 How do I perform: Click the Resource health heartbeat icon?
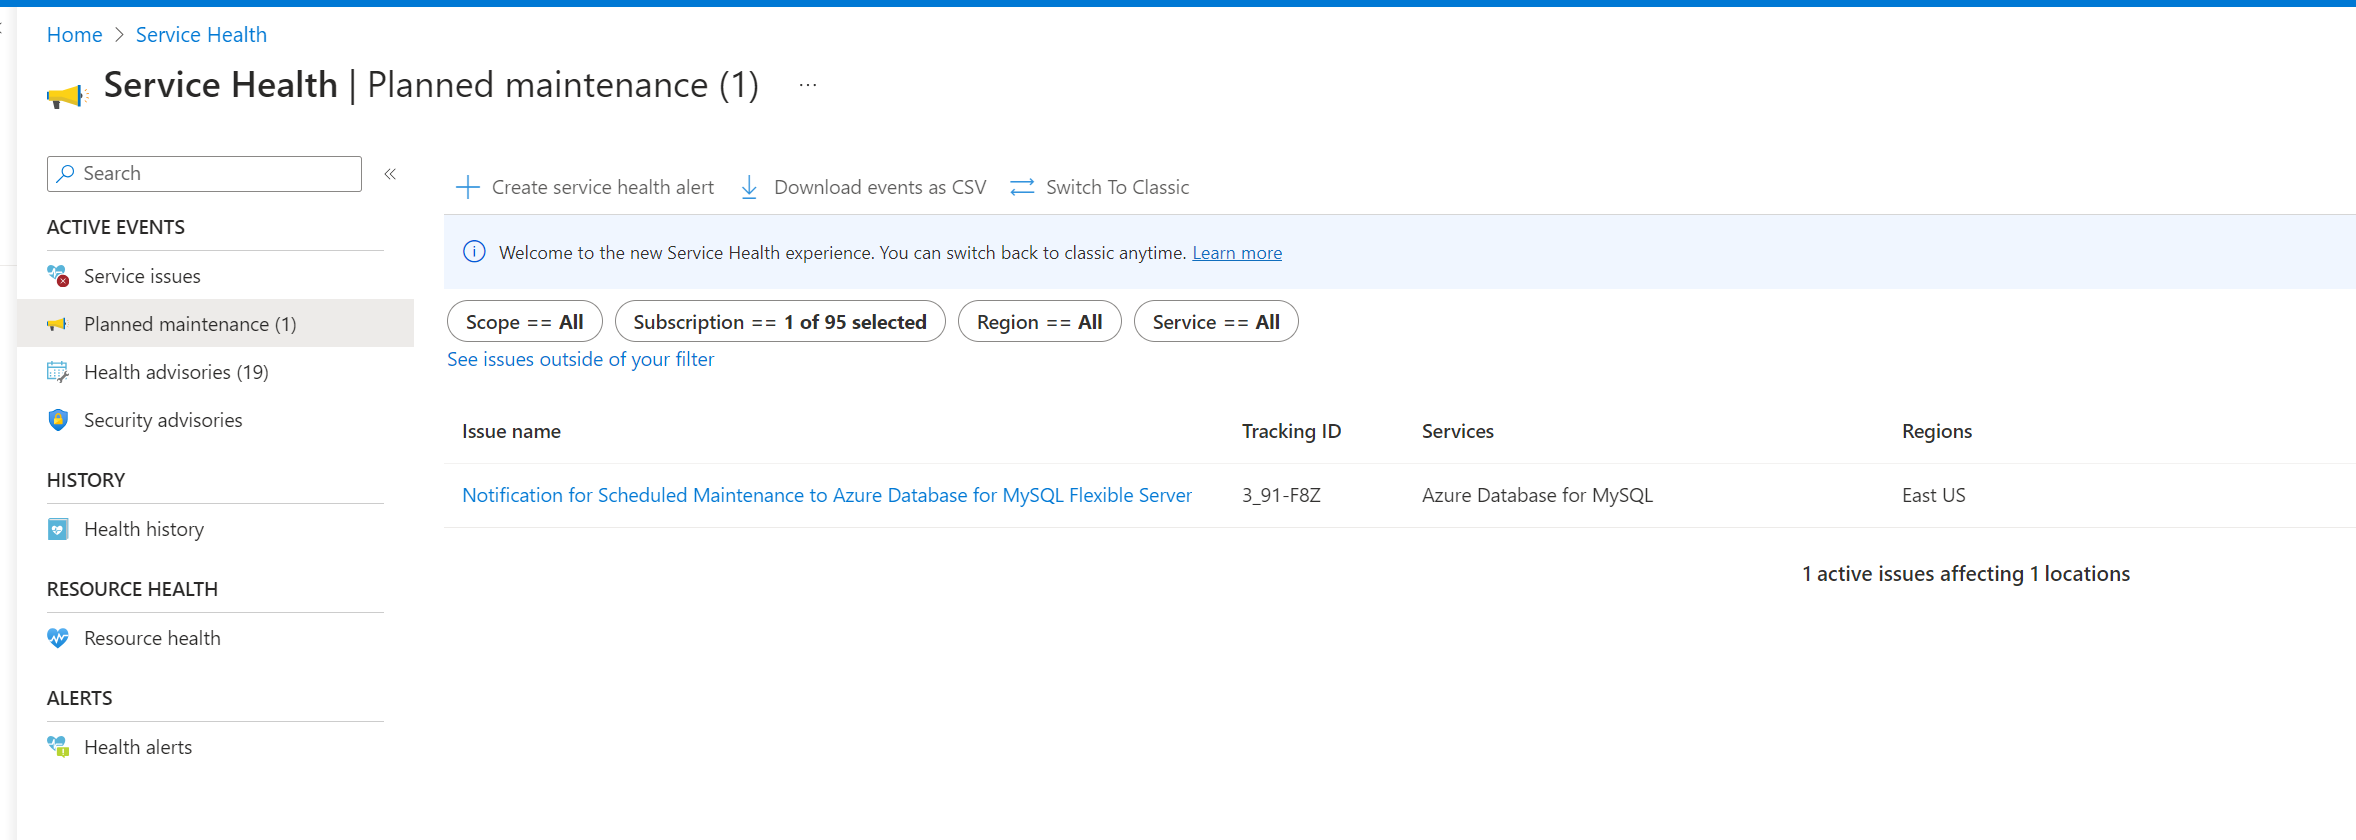pyautogui.click(x=58, y=638)
